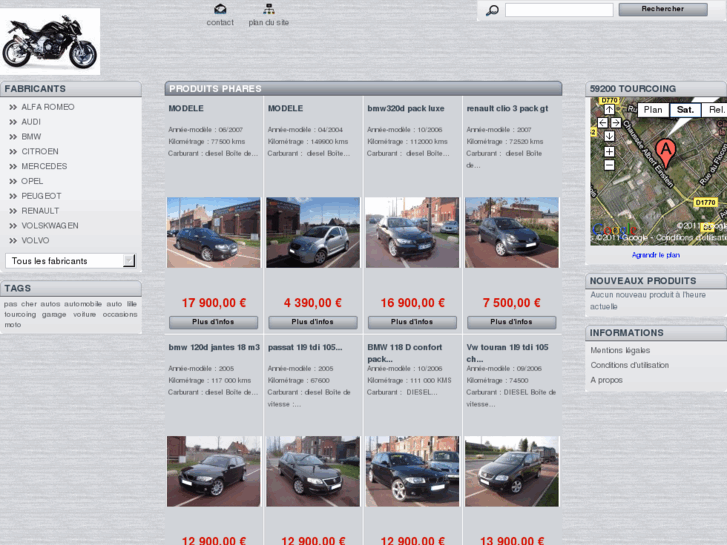Click the tourcoing tag

pyautogui.click(x=20, y=314)
